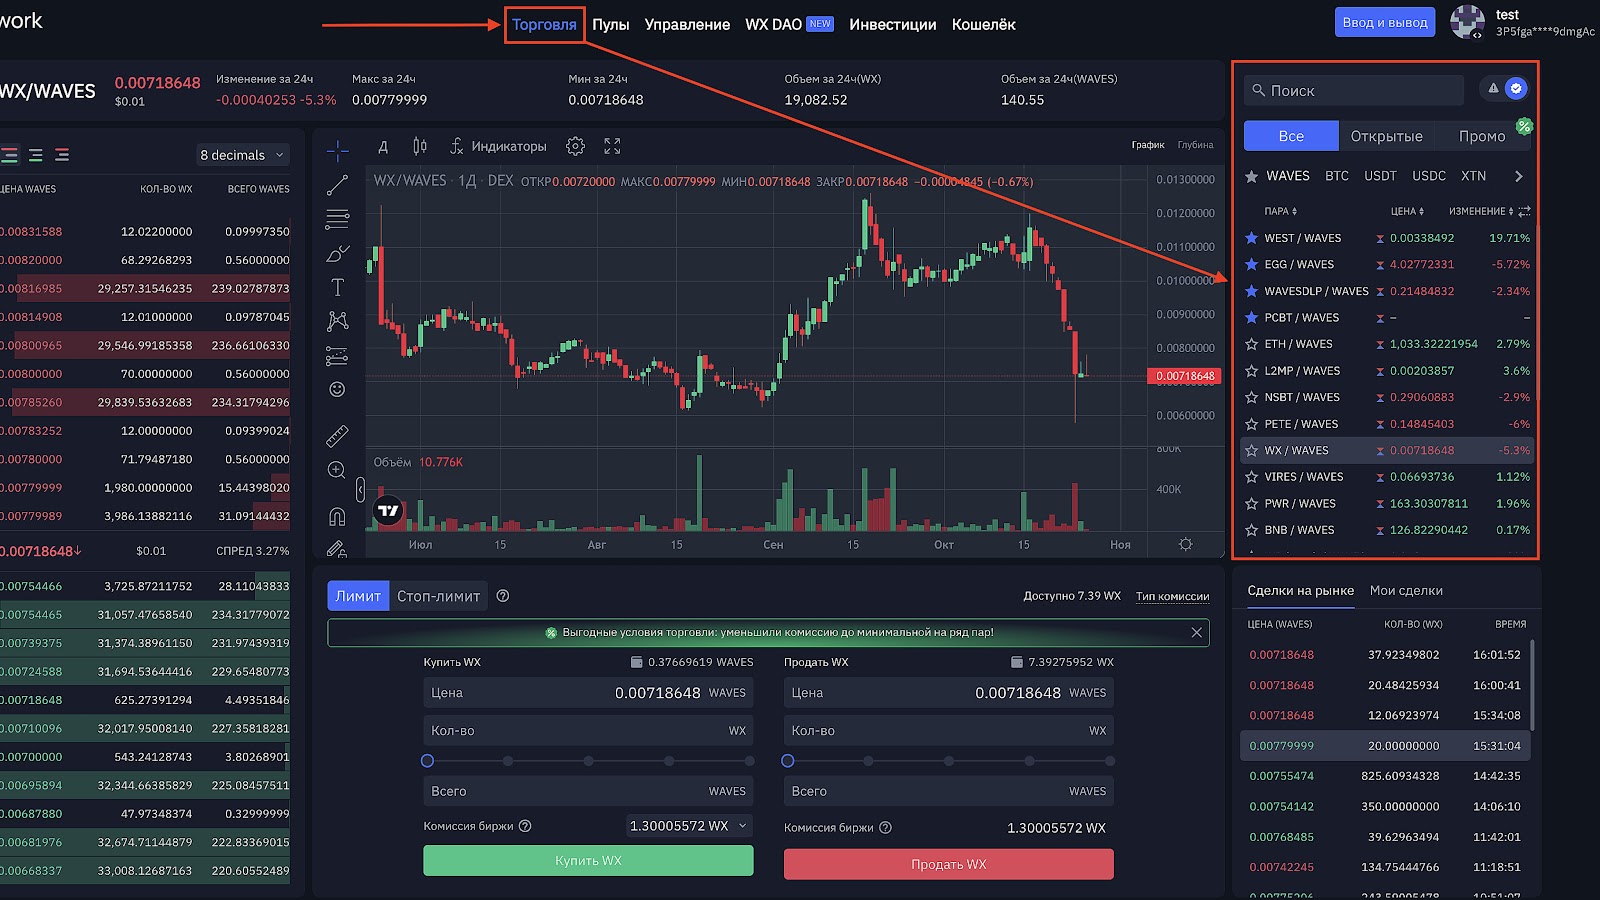
Task: Select the trend line drawing tool
Action: 338,185
